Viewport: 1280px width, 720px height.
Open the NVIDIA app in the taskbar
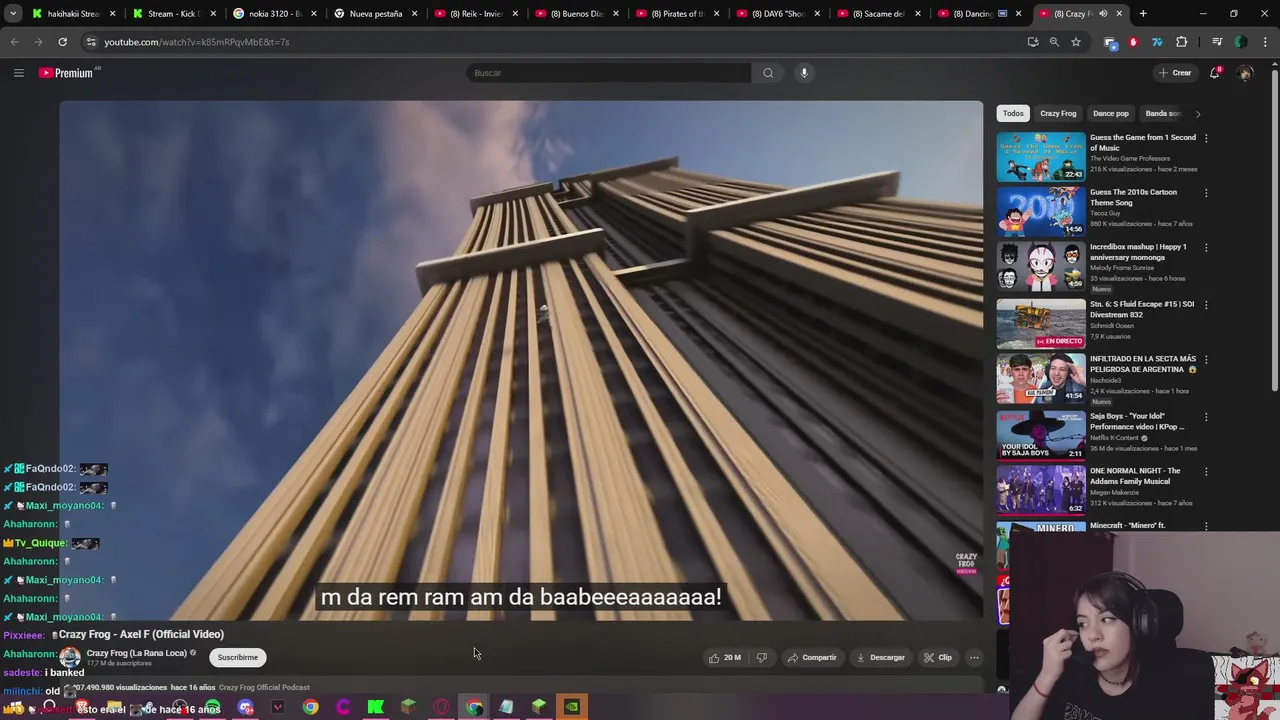571,708
